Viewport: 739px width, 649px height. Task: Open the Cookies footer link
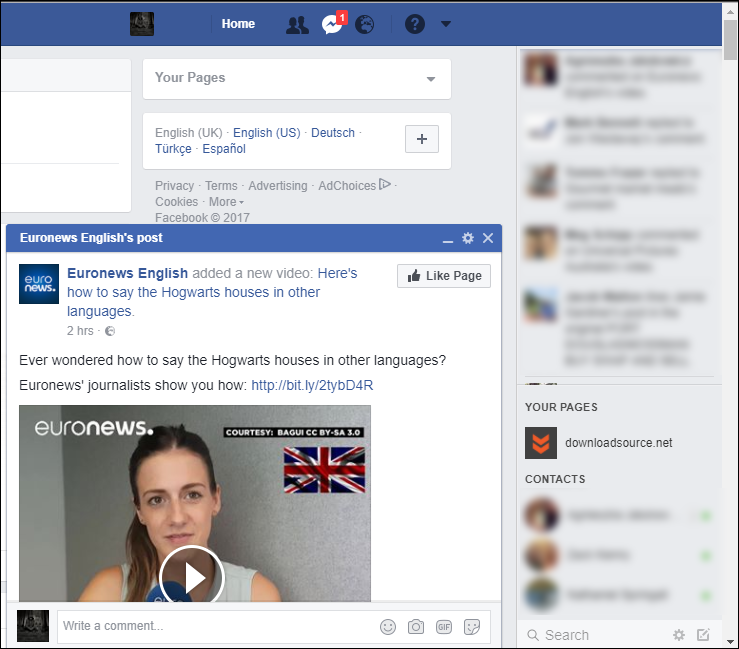(177, 202)
